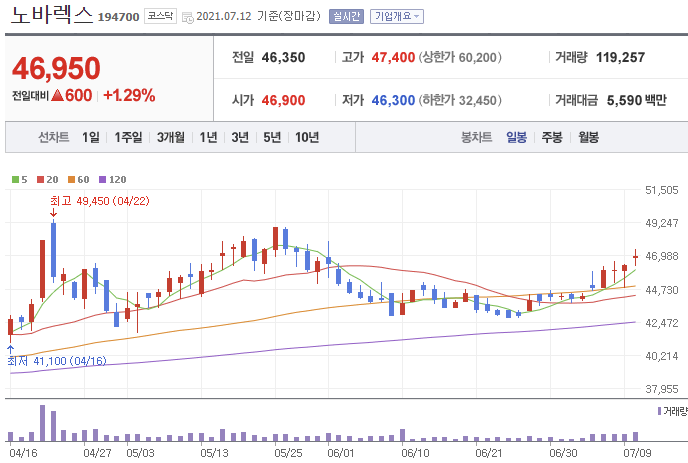Click the 선차트 label
The height and width of the screenshot is (463, 688).
[x=54, y=137]
